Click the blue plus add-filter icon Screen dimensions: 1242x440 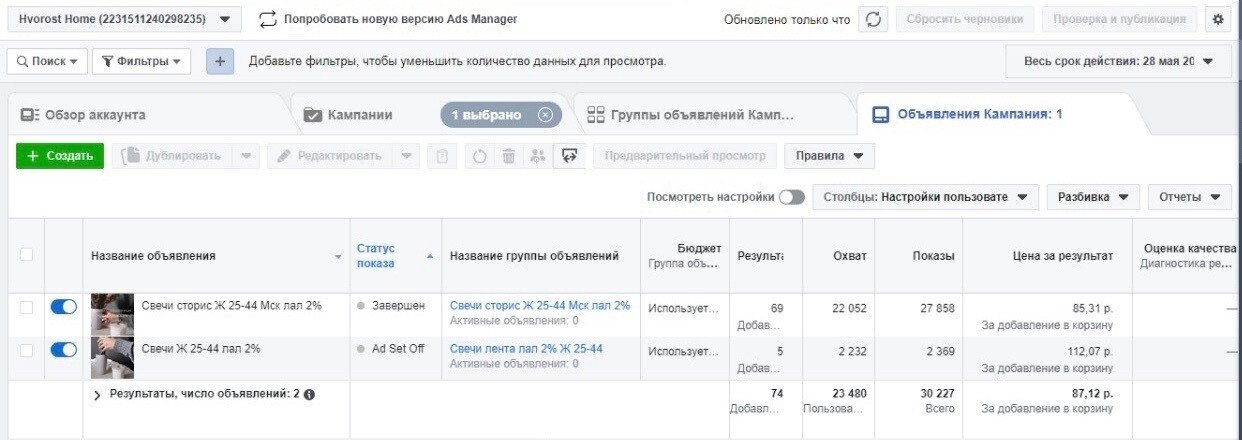point(220,61)
